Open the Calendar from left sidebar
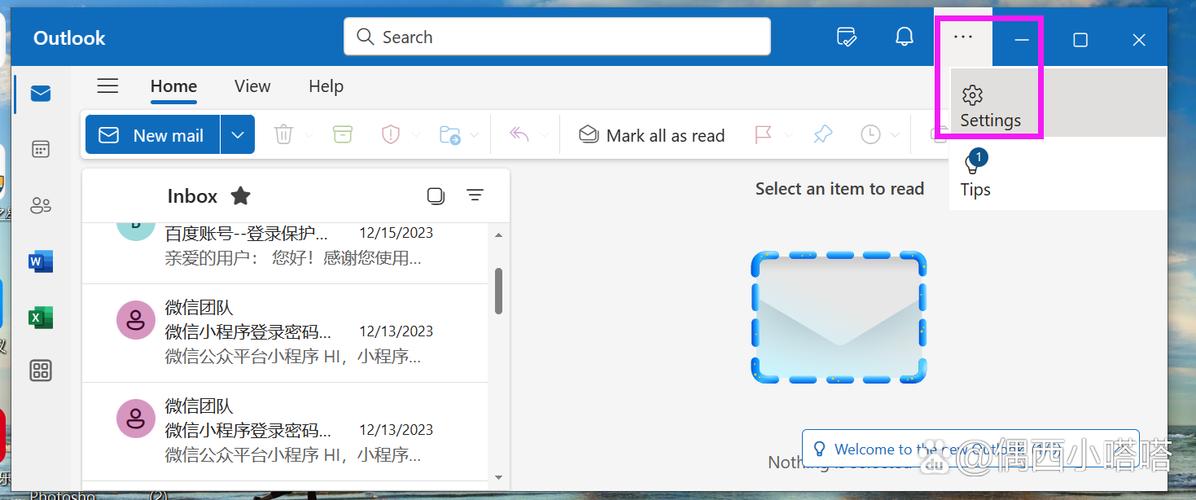1196x500 pixels. (x=40, y=149)
